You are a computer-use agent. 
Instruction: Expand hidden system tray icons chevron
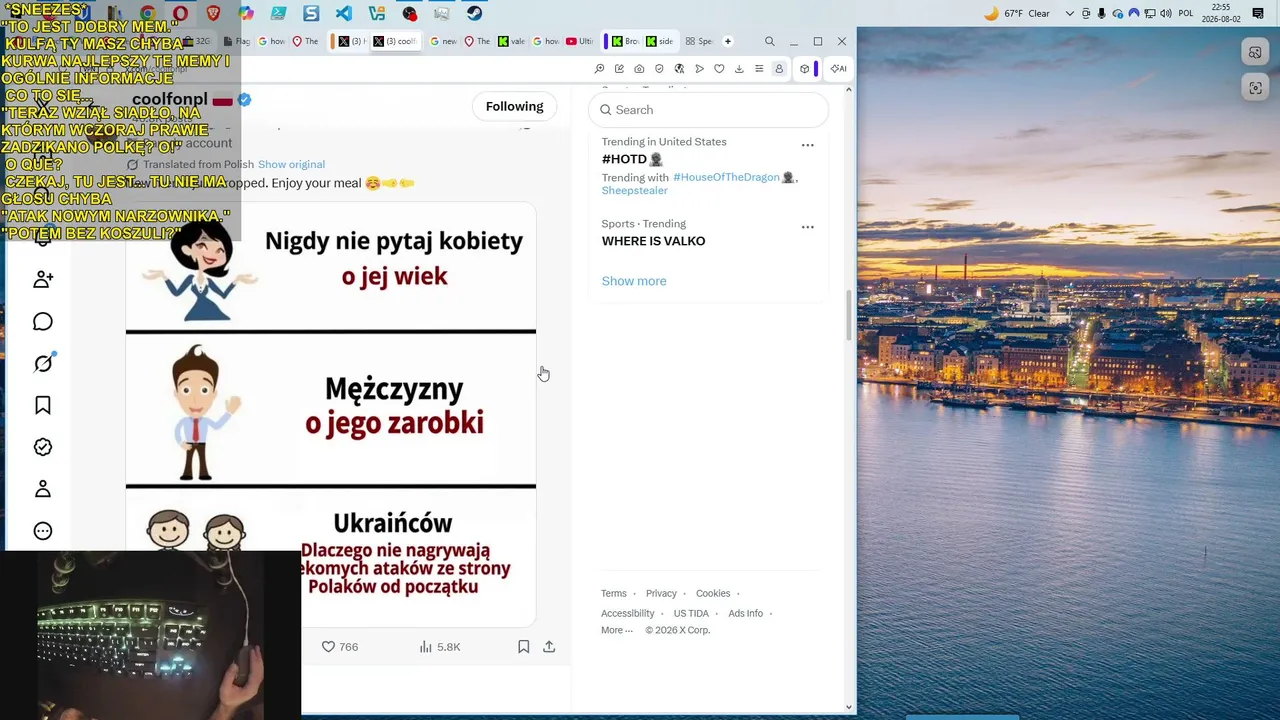pyautogui.click(x=1070, y=14)
